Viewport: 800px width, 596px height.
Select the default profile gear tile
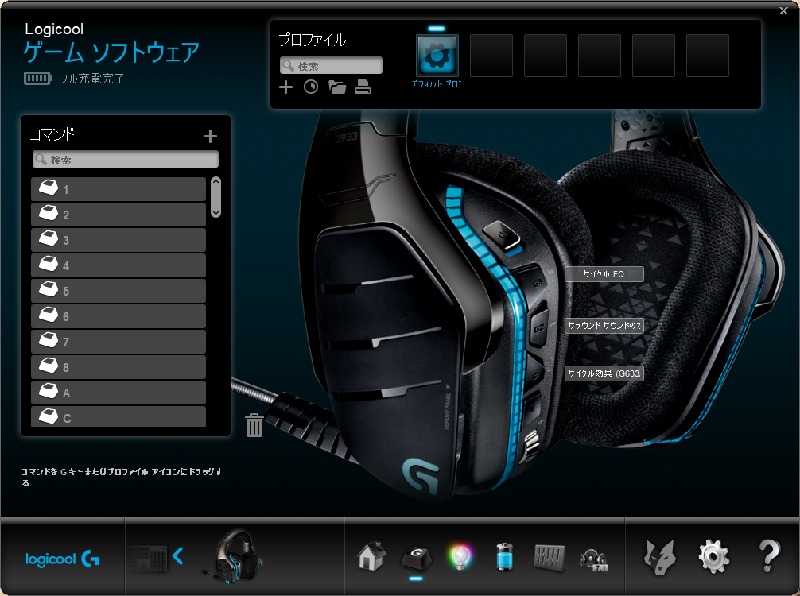(x=437, y=56)
